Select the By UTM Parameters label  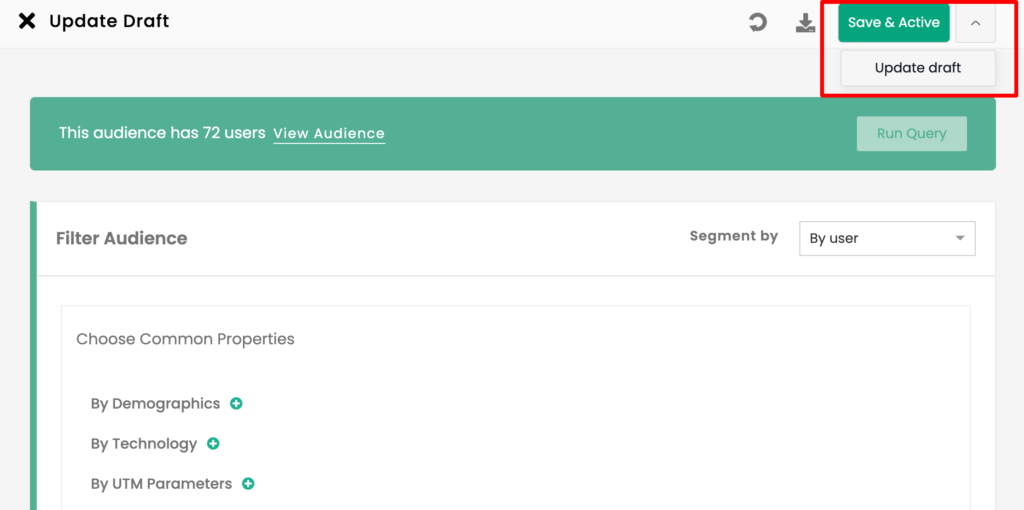coord(161,484)
